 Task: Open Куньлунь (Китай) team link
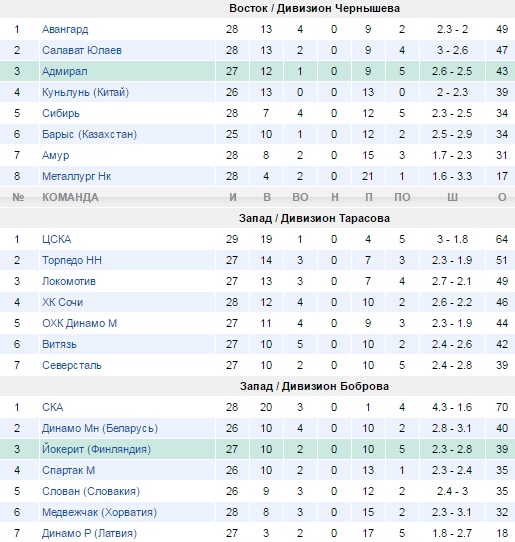(x=85, y=92)
